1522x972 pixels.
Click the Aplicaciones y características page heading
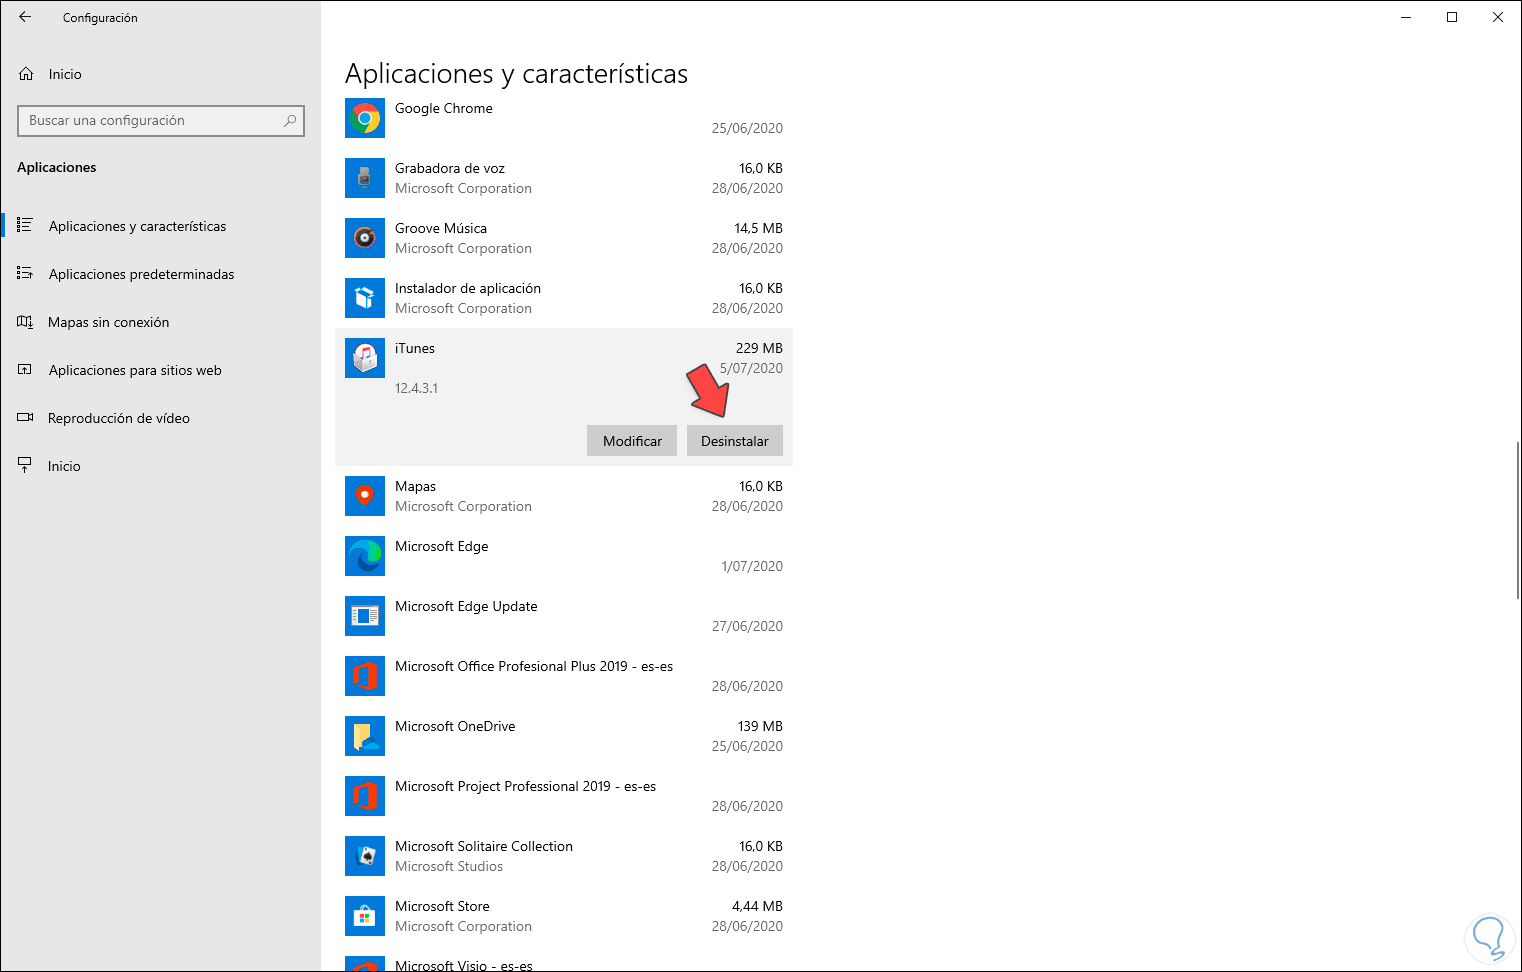[x=516, y=74]
